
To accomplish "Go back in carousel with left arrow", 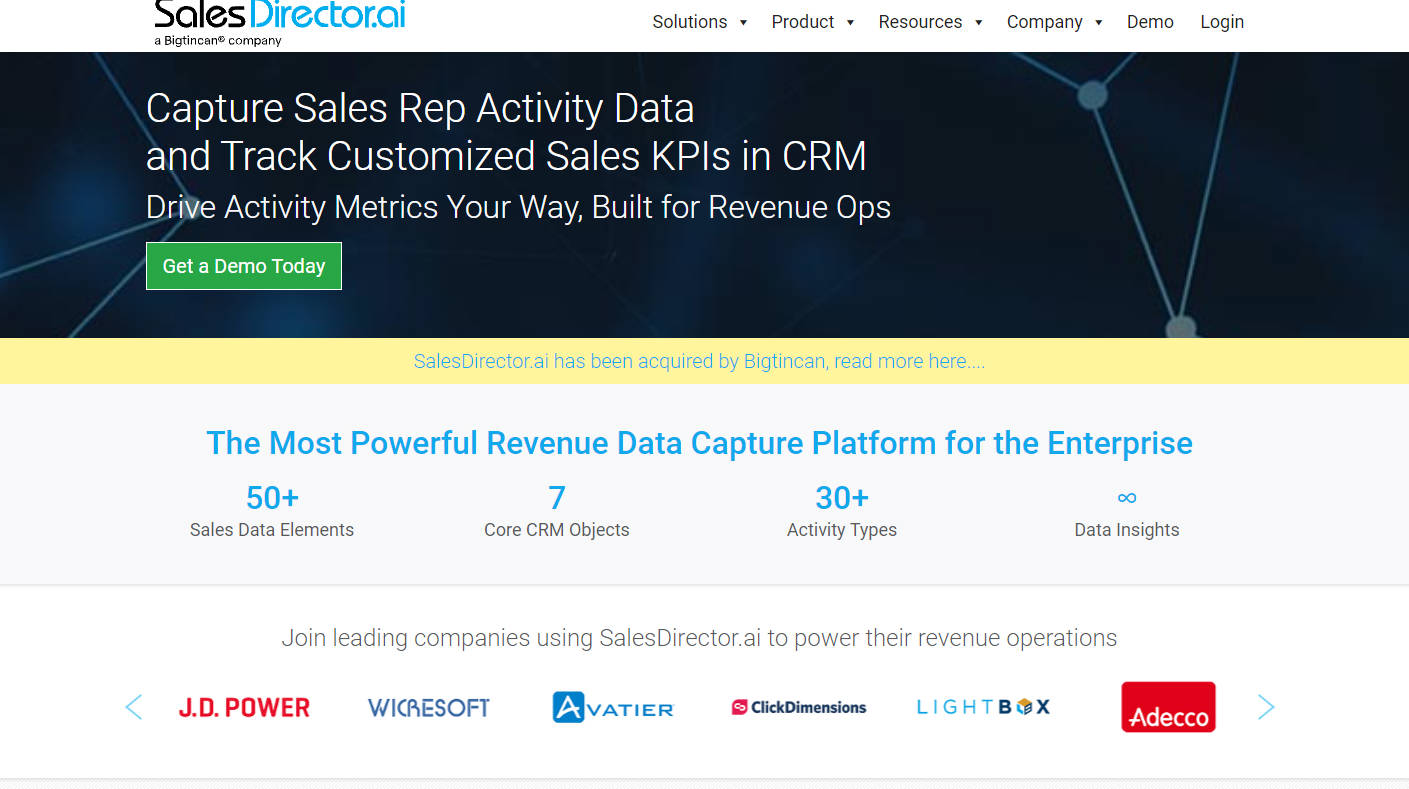I will [134, 706].
